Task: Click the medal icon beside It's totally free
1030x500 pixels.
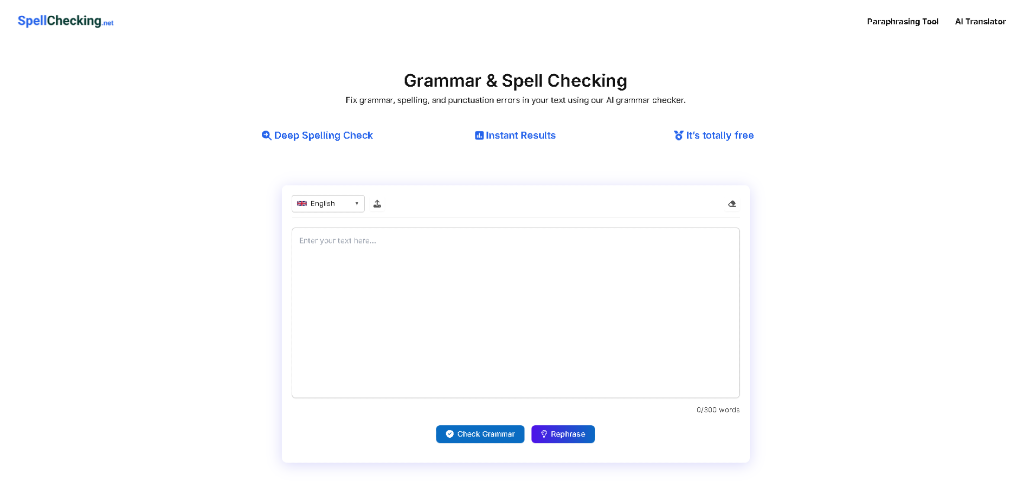Action: click(679, 135)
